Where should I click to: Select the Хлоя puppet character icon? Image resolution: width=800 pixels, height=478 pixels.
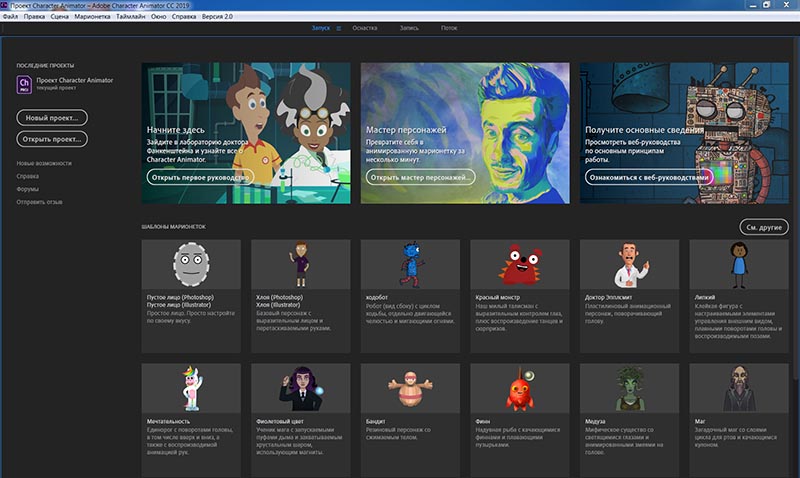pyautogui.click(x=301, y=264)
